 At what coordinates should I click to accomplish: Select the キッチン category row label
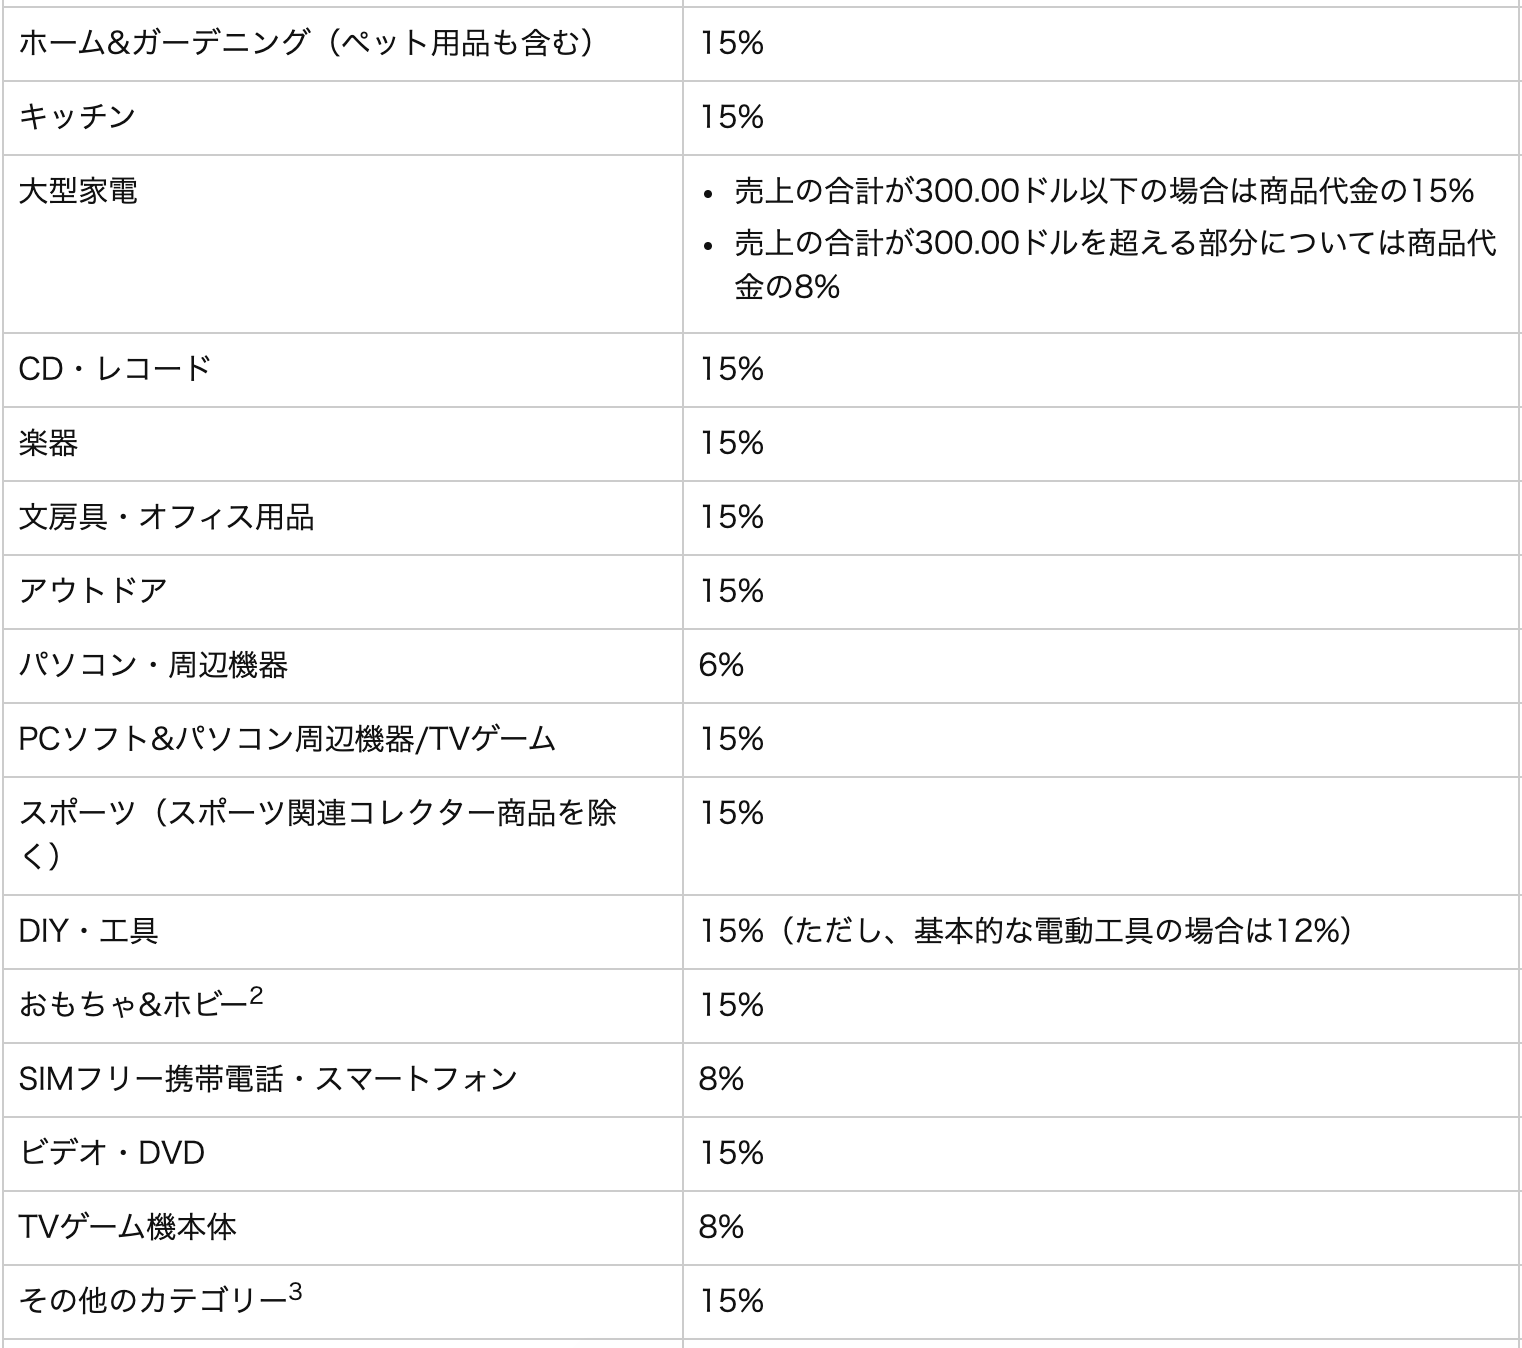click(77, 117)
